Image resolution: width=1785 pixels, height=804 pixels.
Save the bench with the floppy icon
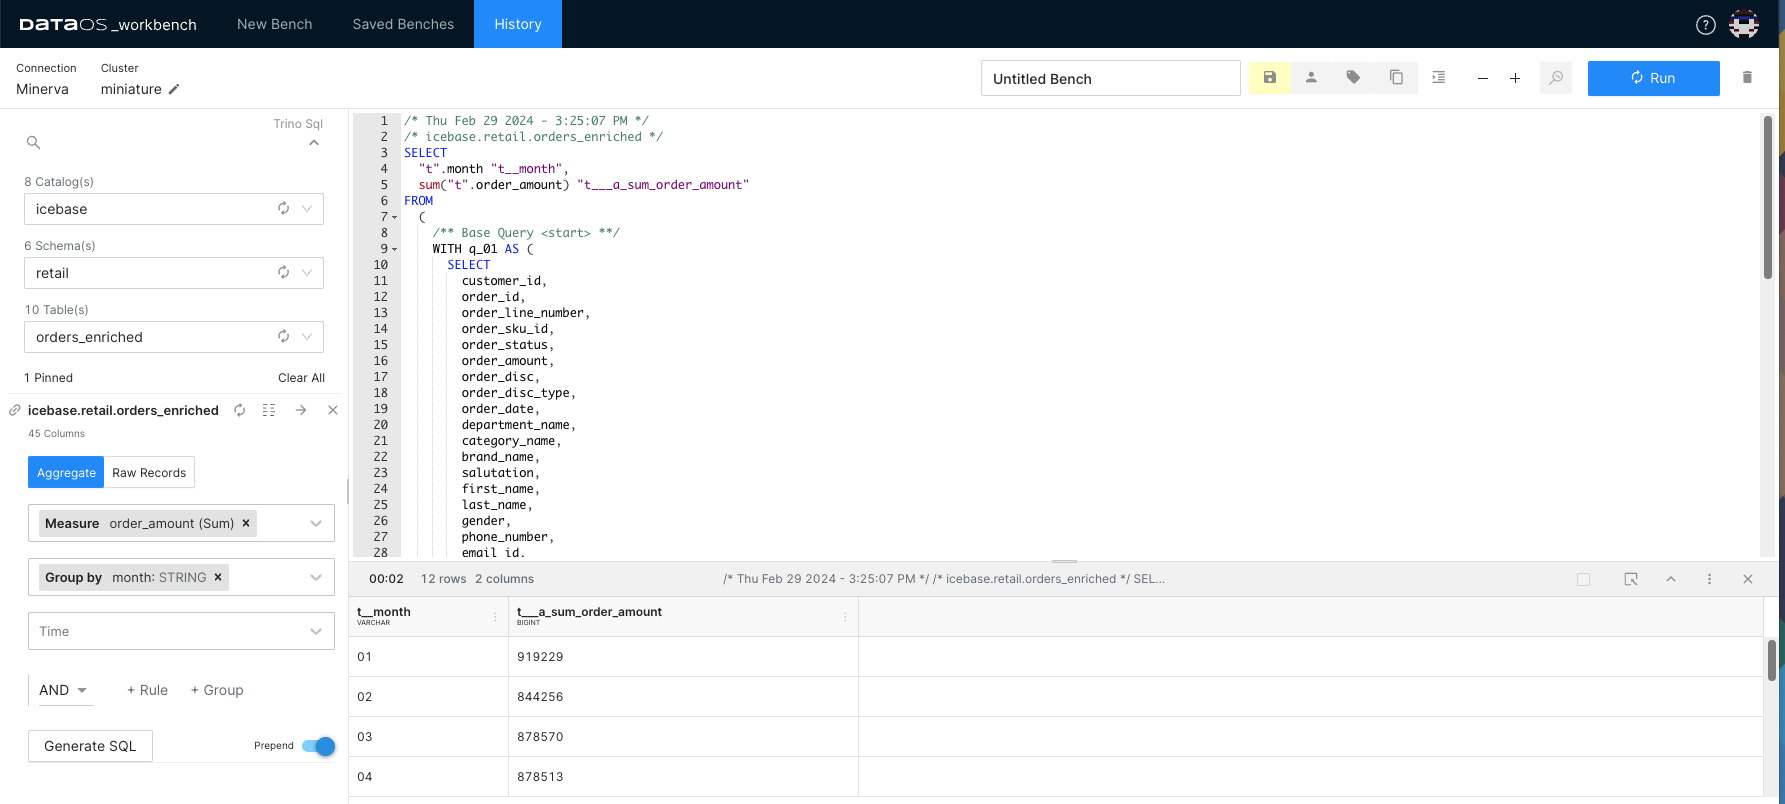[x=1270, y=78]
